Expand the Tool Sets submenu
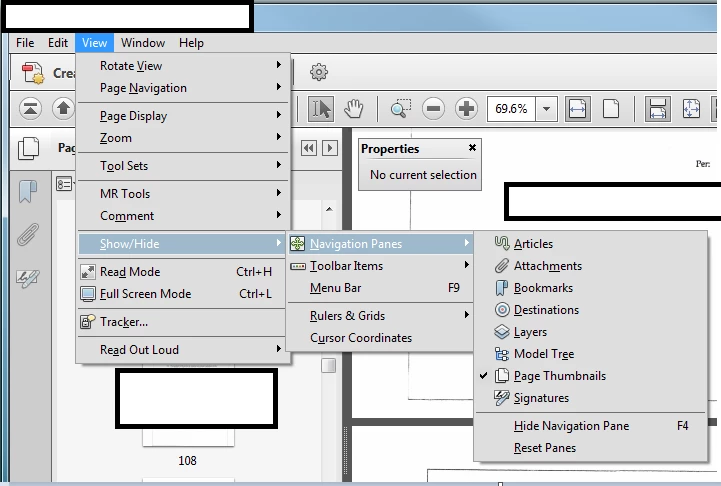 coord(183,166)
